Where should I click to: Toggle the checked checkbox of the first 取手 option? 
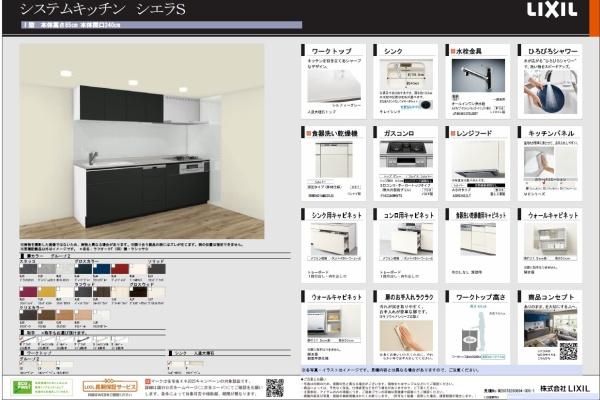coord(21,338)
